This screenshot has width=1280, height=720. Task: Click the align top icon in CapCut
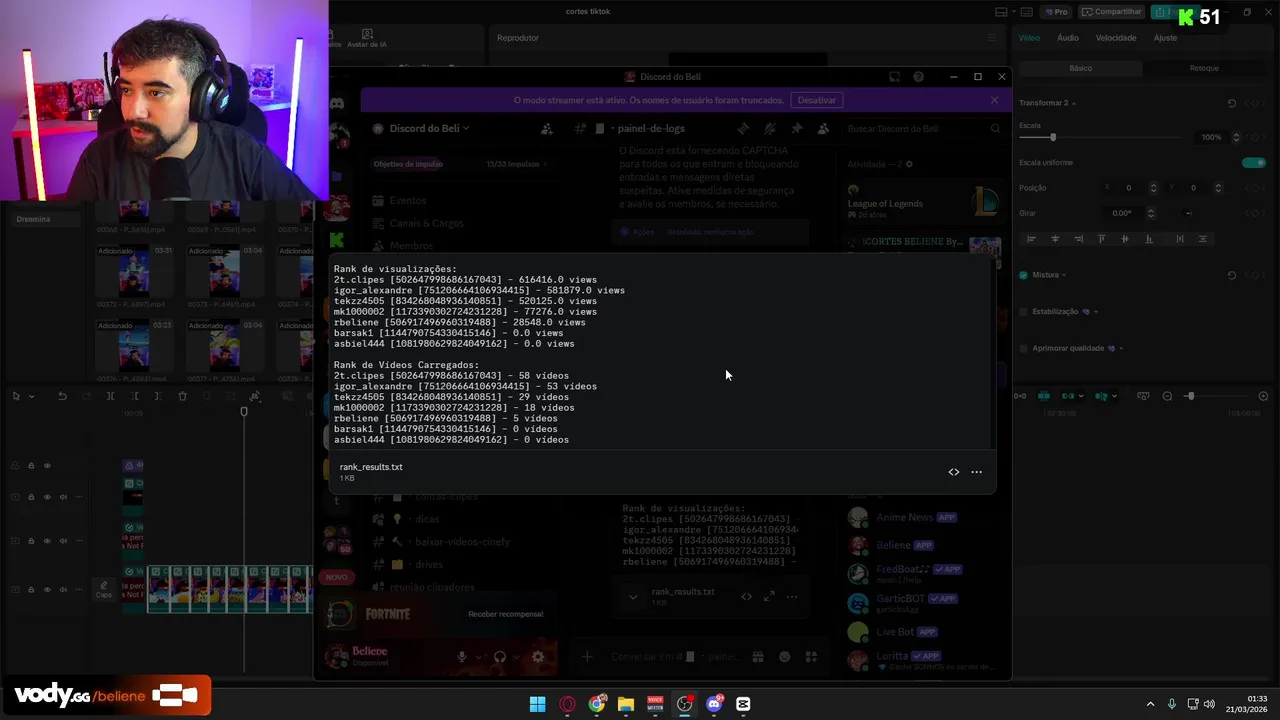[x=1102, y=239]
